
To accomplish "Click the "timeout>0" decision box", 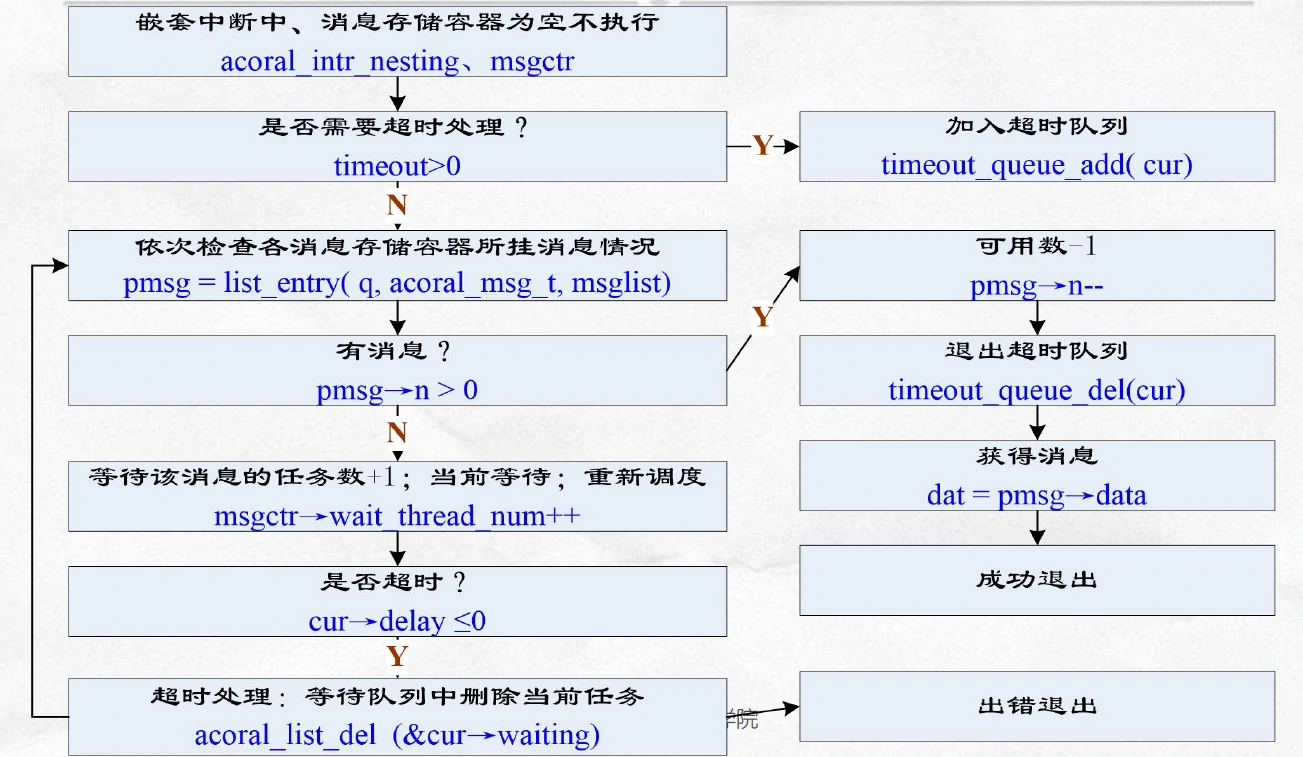I will [396, 146].
